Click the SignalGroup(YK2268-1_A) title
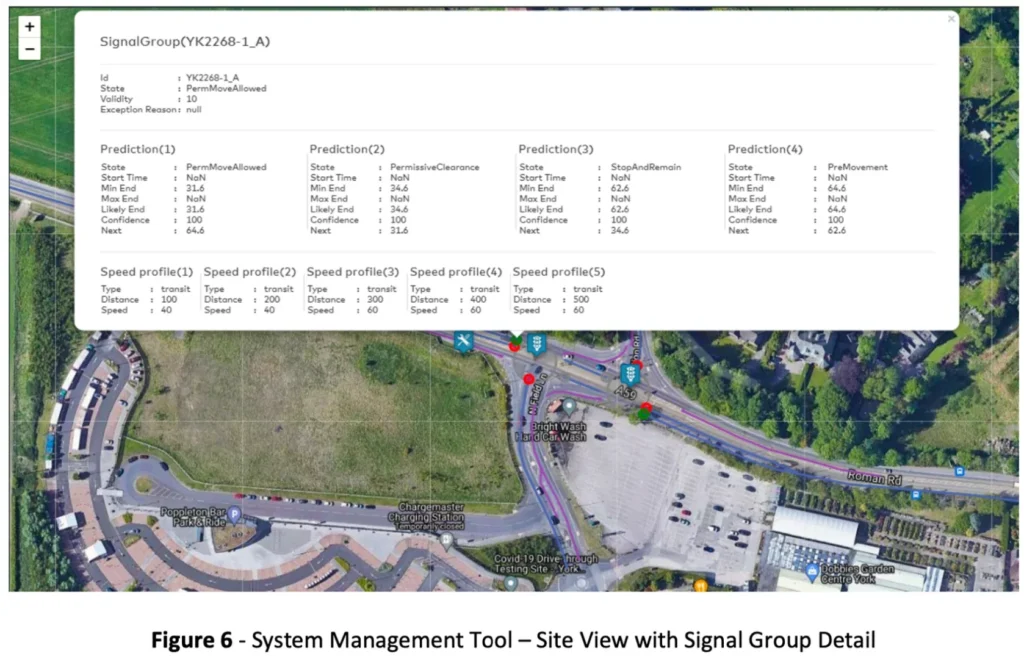The width and height of the screenshot is (1024, 659). [x=185, y=42]
